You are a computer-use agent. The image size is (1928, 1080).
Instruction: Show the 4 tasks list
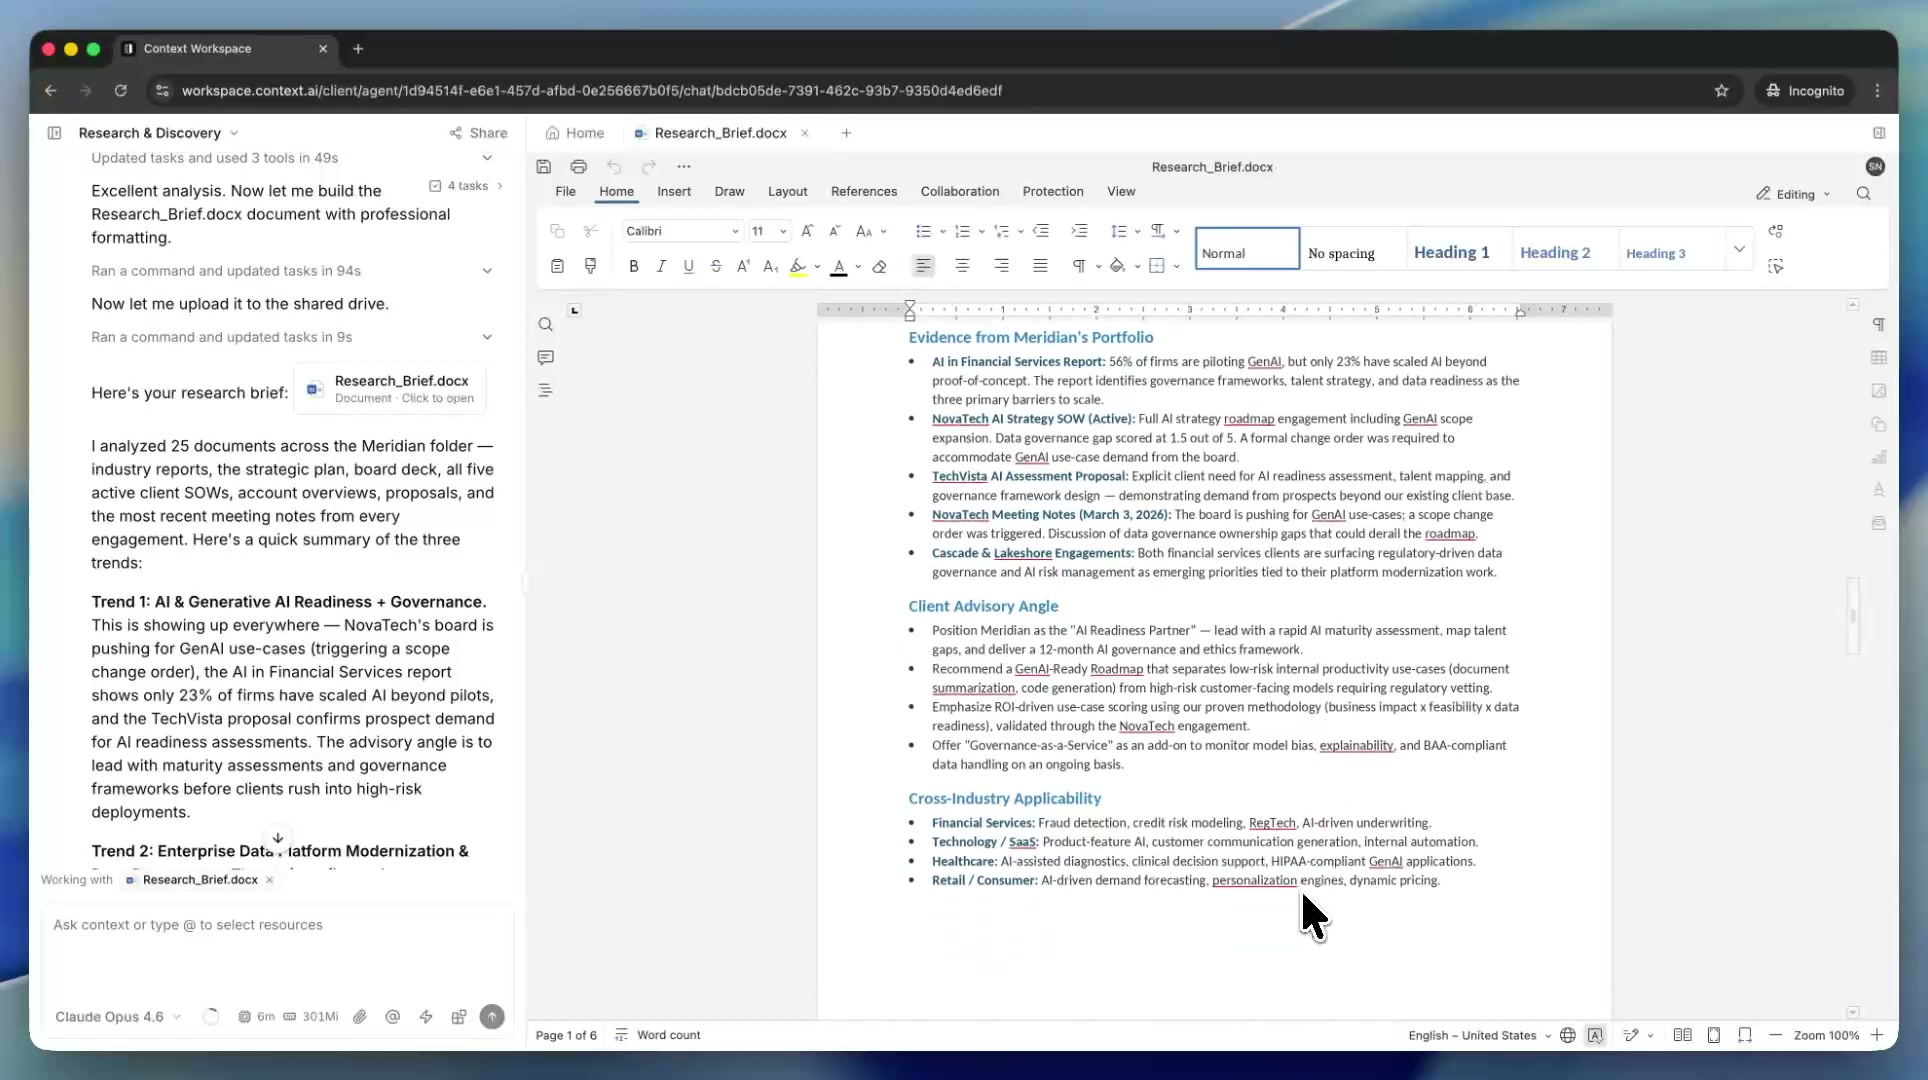pyautogui.click(x=466, y=186)
